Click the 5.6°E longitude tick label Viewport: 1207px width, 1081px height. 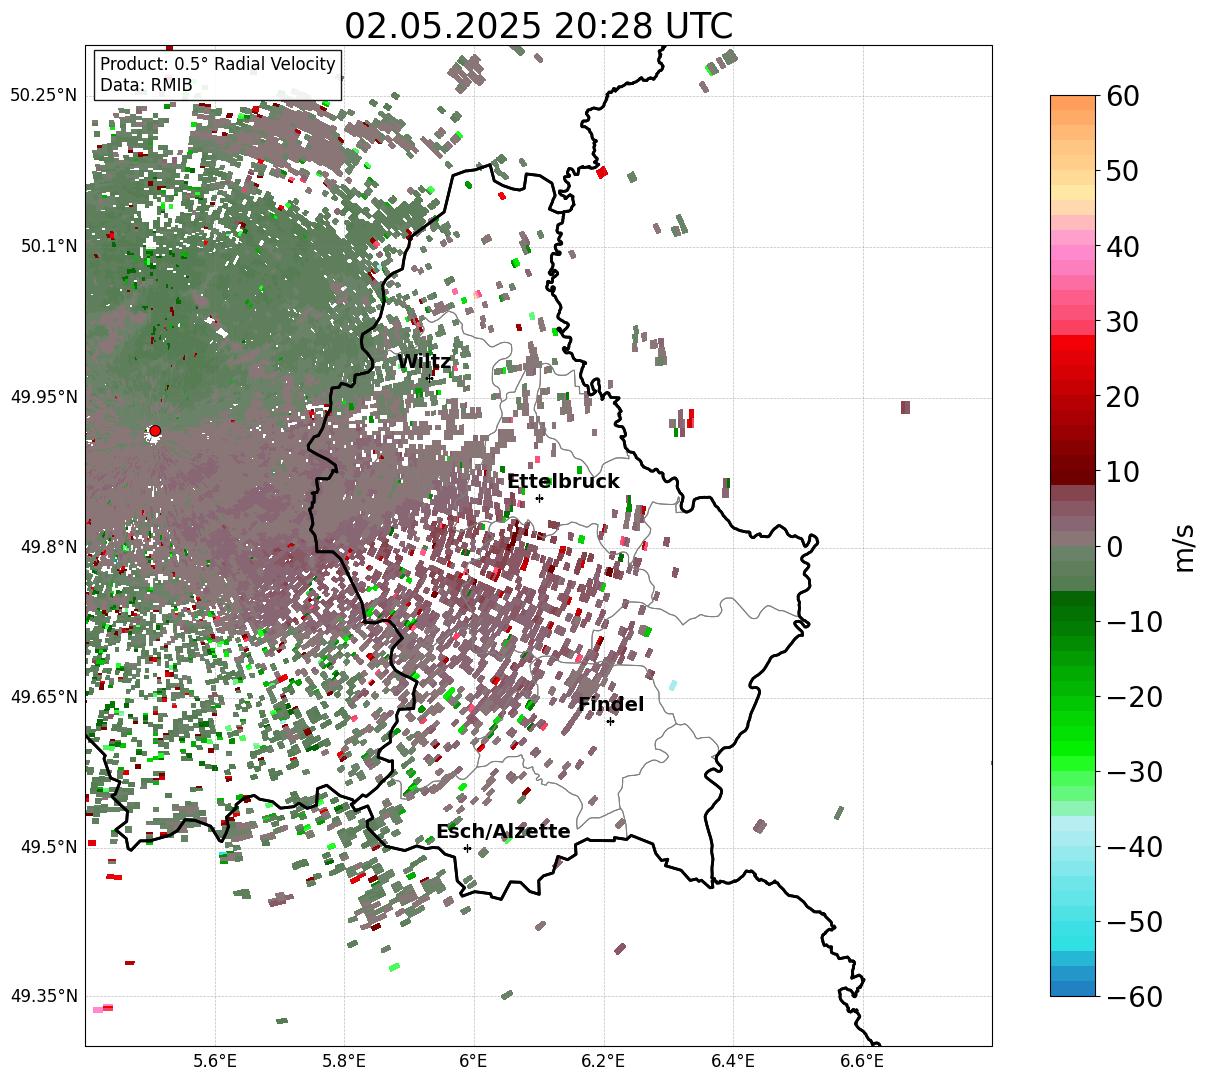tap(215, 1061)
